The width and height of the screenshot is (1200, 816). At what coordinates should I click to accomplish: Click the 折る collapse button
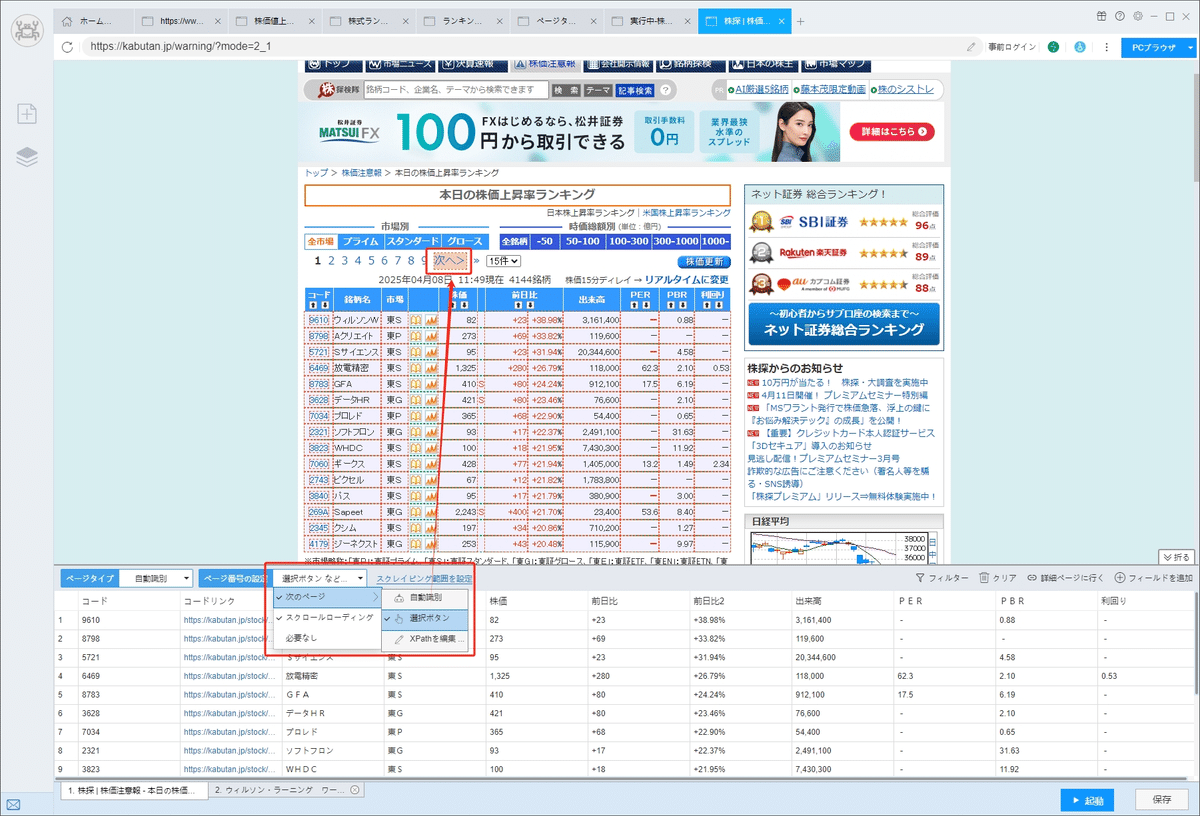(1176, 556)
